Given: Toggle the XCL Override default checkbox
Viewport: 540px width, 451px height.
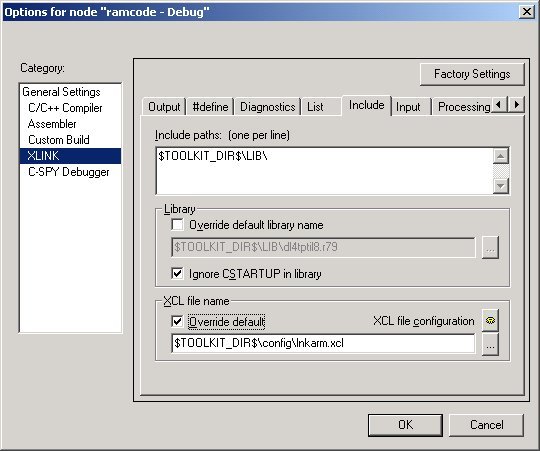Looking at the screenshot, I should coord(177,322).
